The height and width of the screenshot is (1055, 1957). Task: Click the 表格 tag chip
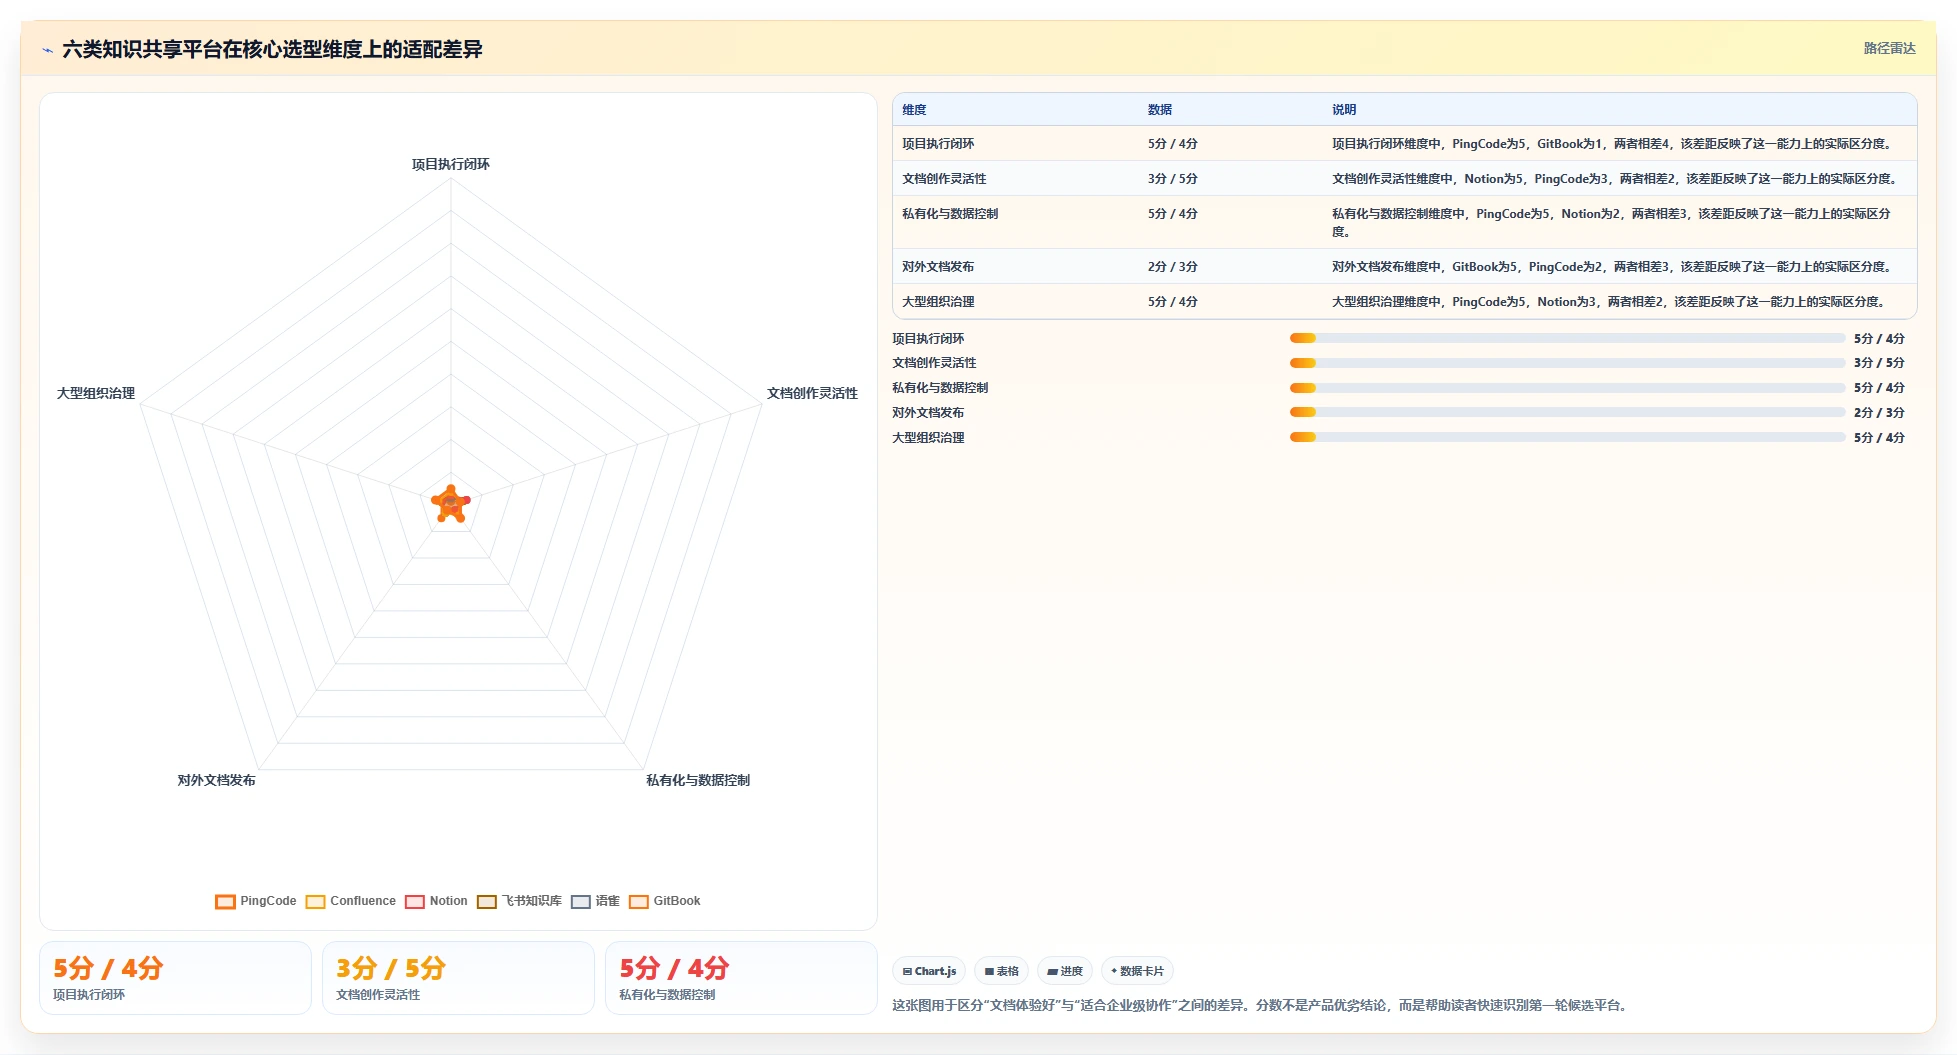tap(1001, 971)
